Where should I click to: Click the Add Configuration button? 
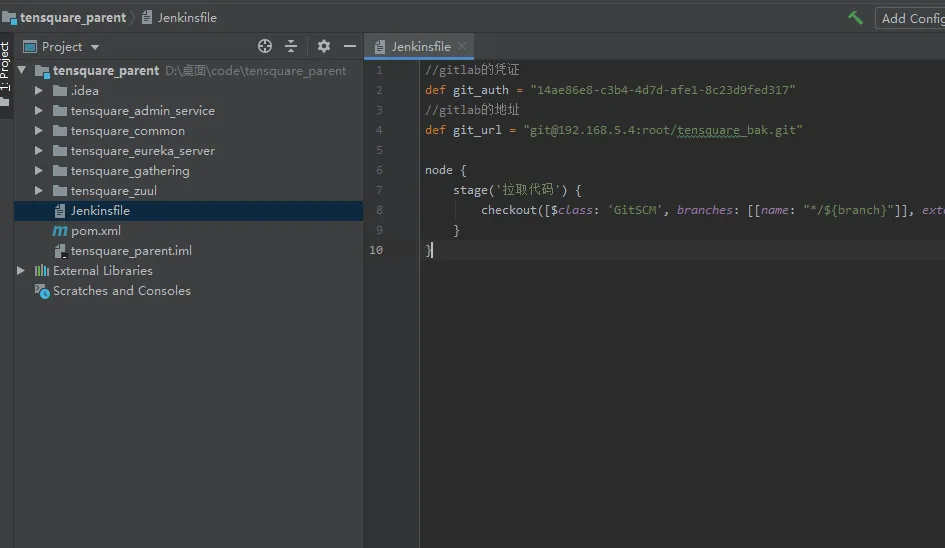point(911,18)
